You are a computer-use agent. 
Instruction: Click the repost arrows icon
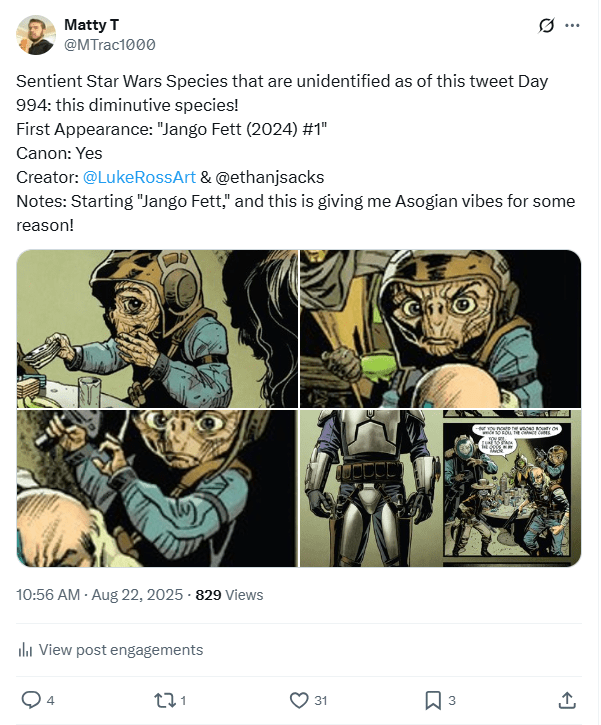[x=164, y=699]
